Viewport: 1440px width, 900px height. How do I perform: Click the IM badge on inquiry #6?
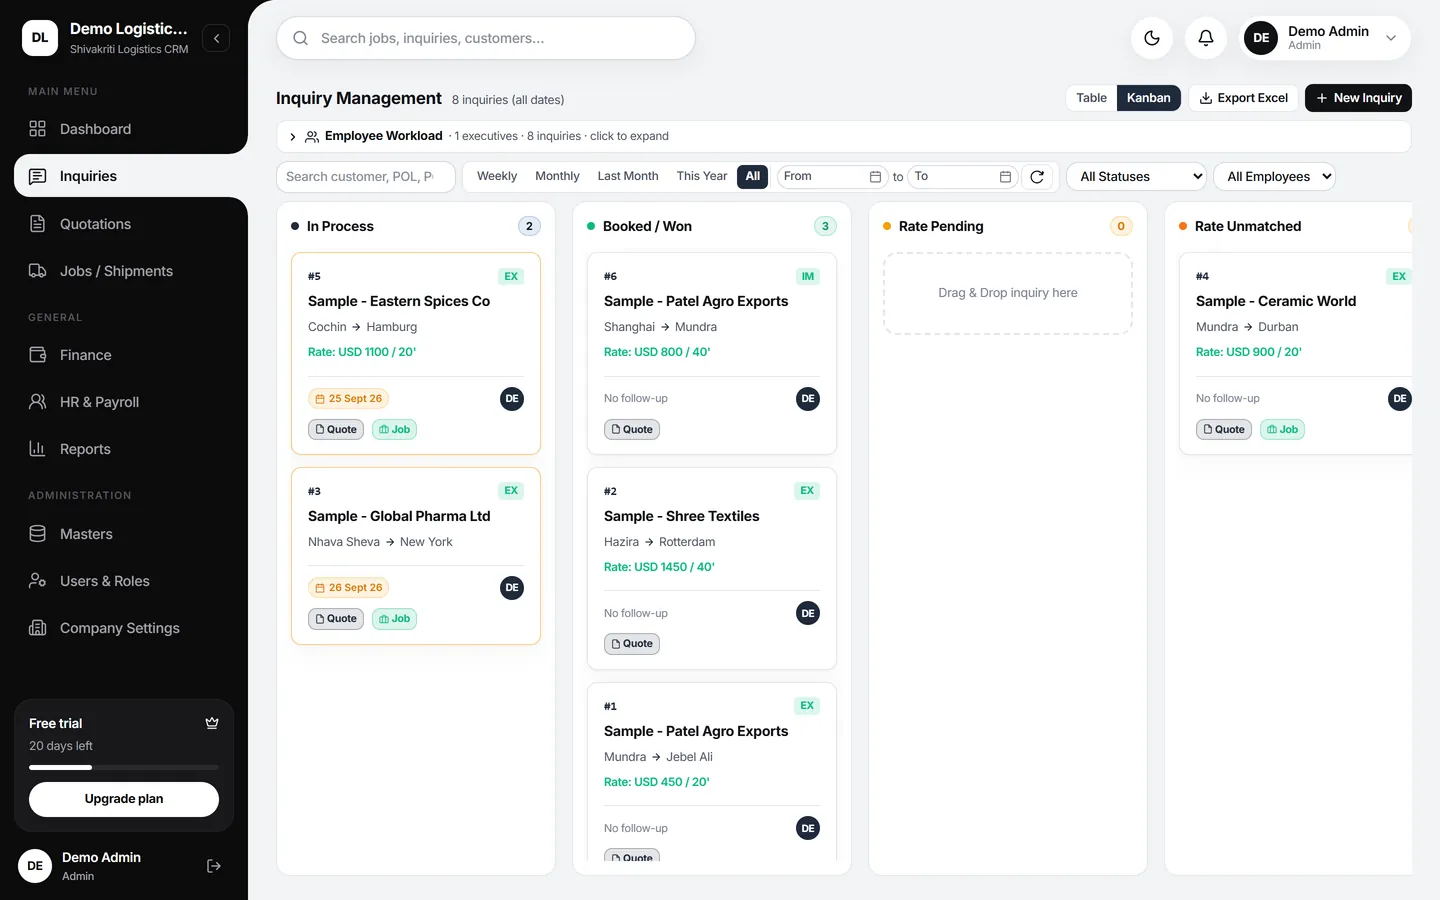tap(808, 276)
